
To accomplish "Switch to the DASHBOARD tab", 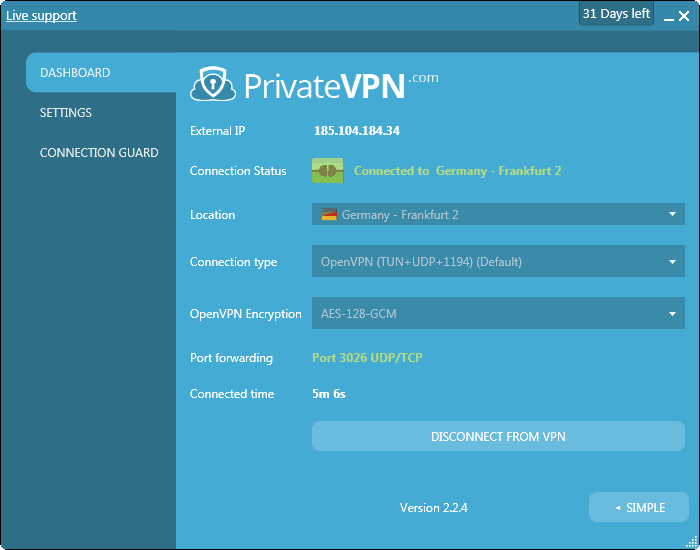I will point(101,73).
